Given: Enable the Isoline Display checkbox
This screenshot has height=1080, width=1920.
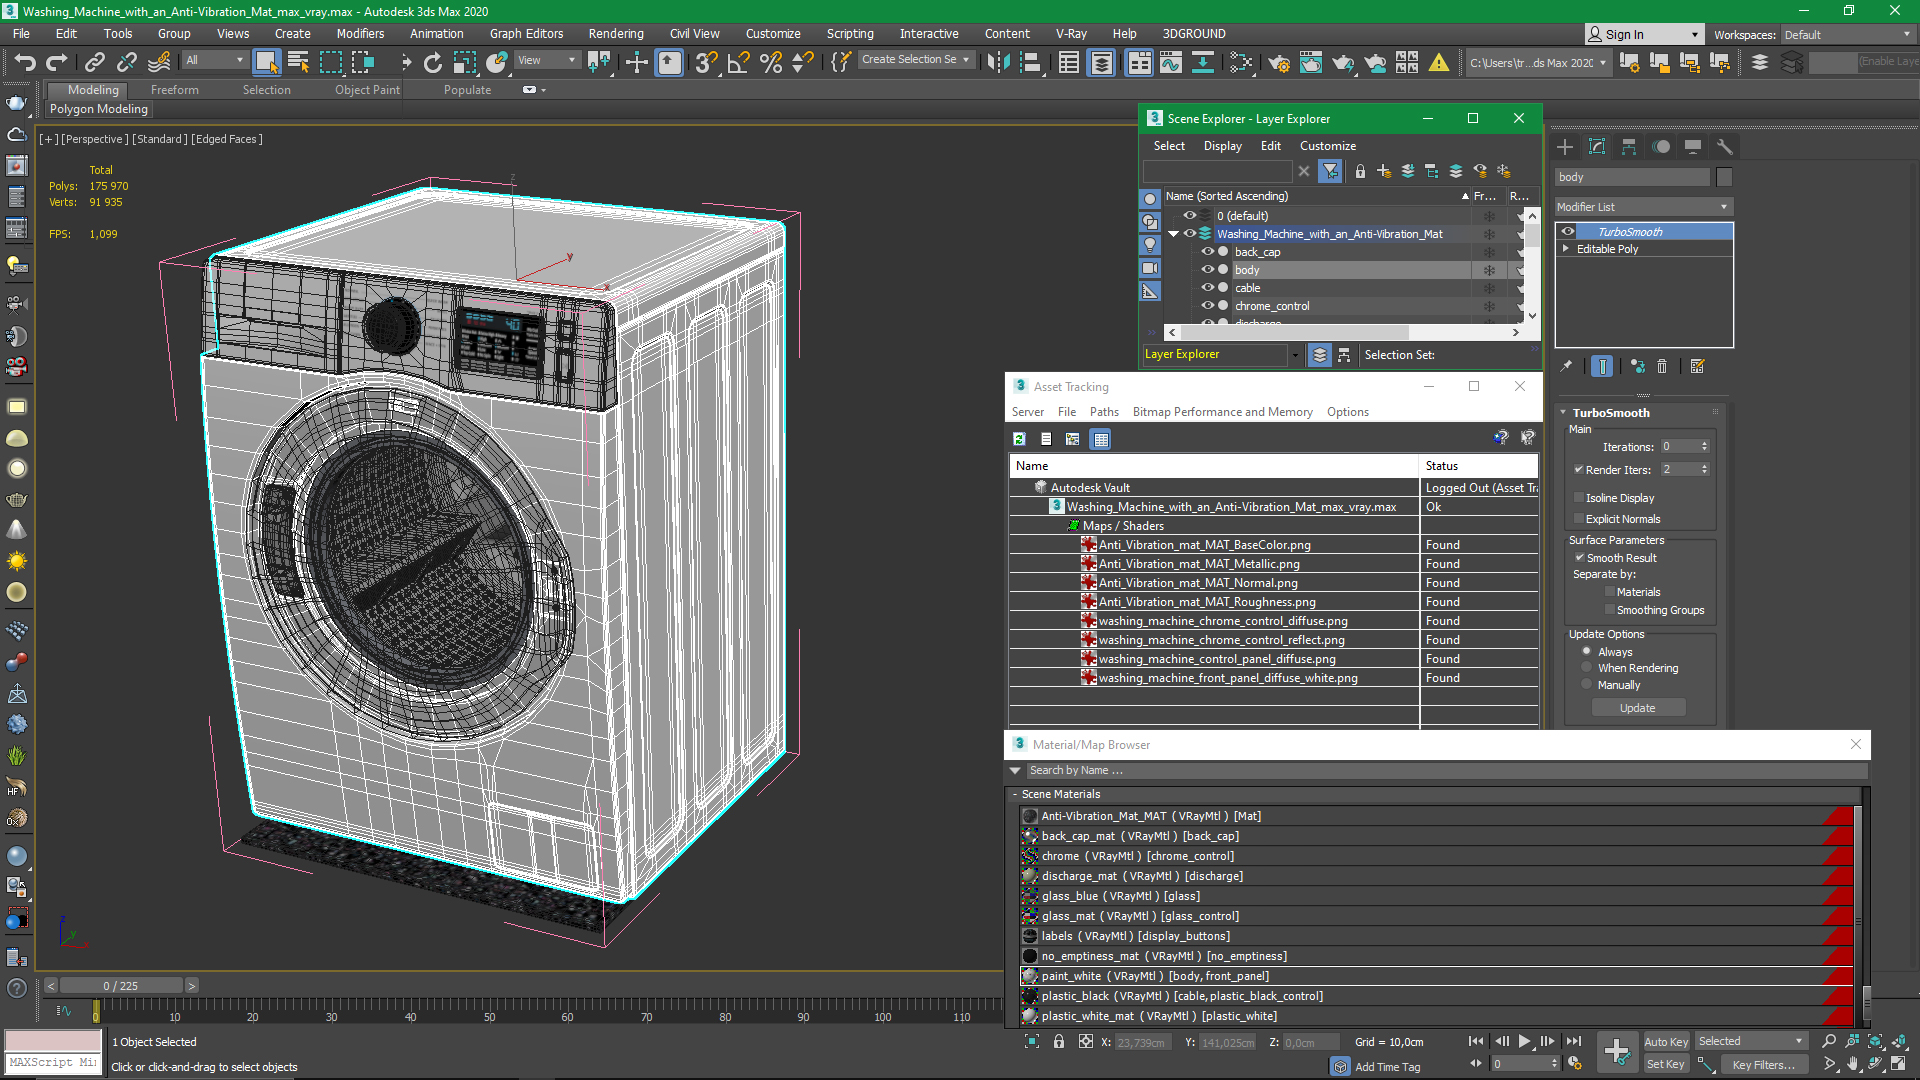Looking at the screenshot, I should coord(1579,497).
